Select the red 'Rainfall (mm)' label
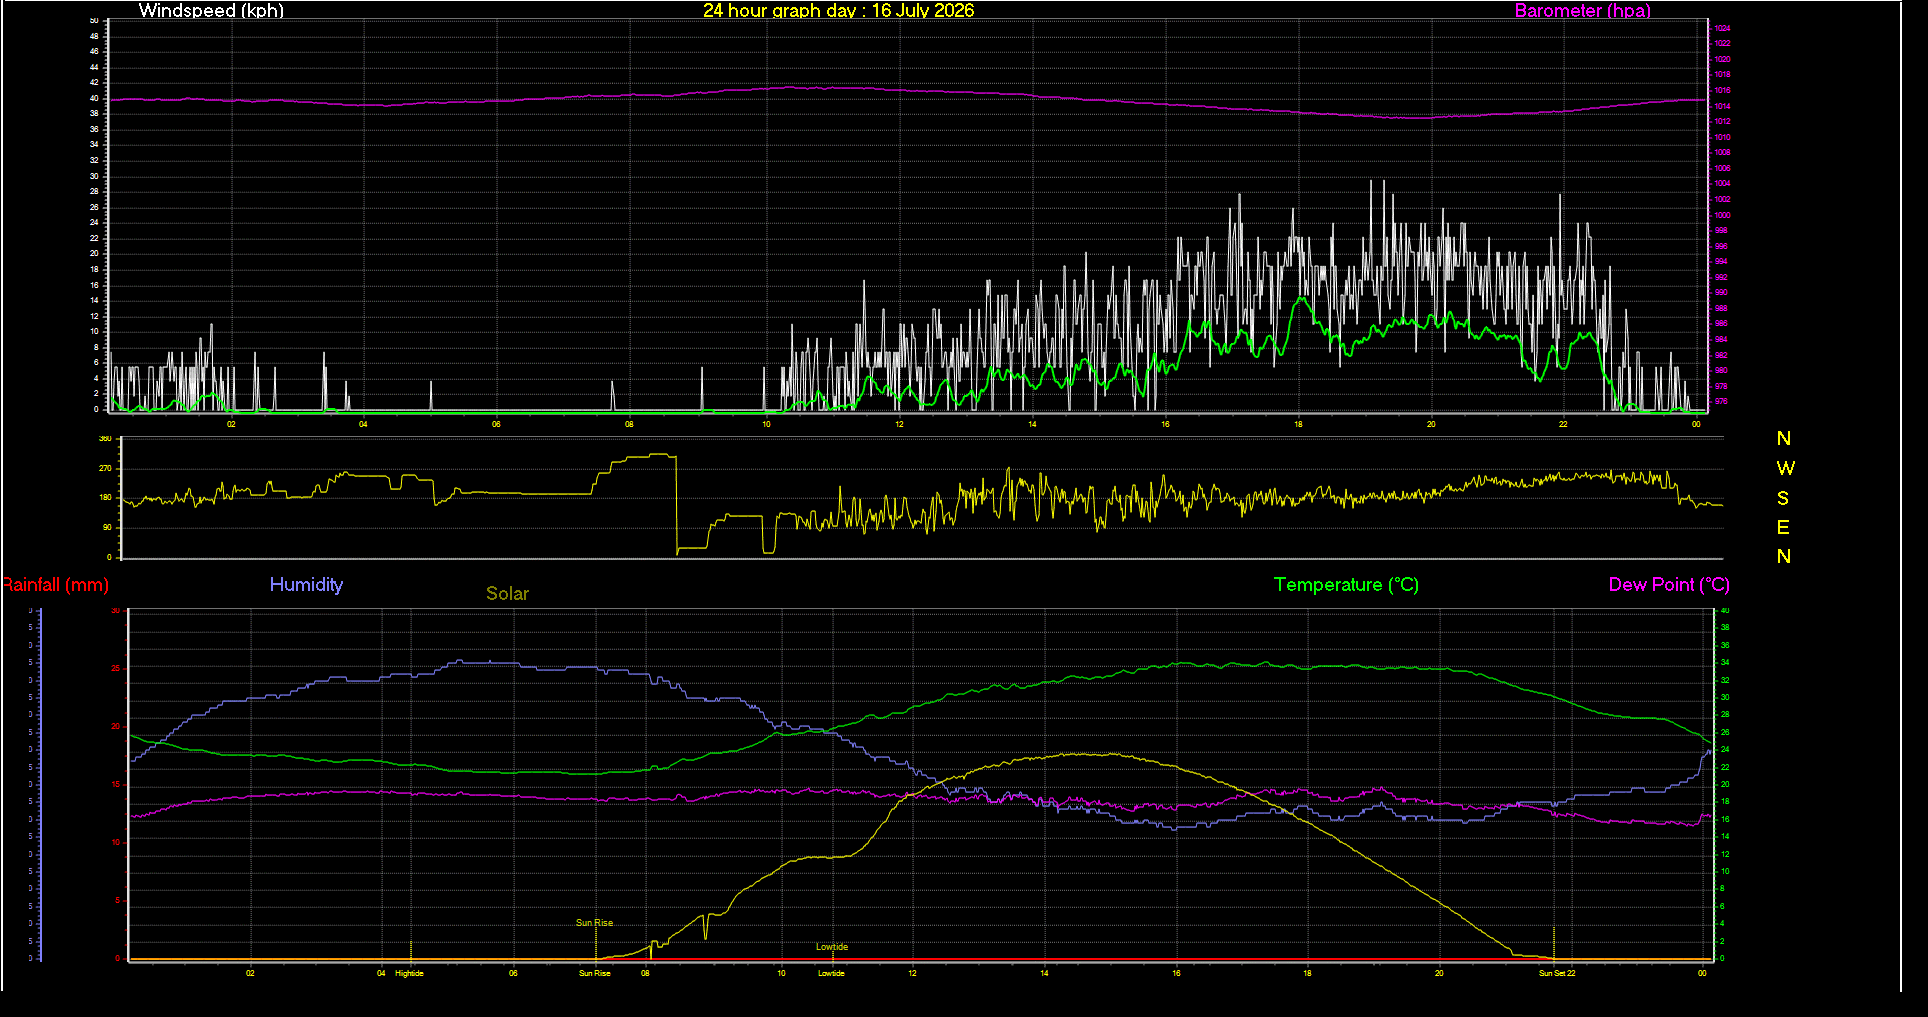Image resolution: width=1928 pixels, height=1017 pixels. pos(54,585)
